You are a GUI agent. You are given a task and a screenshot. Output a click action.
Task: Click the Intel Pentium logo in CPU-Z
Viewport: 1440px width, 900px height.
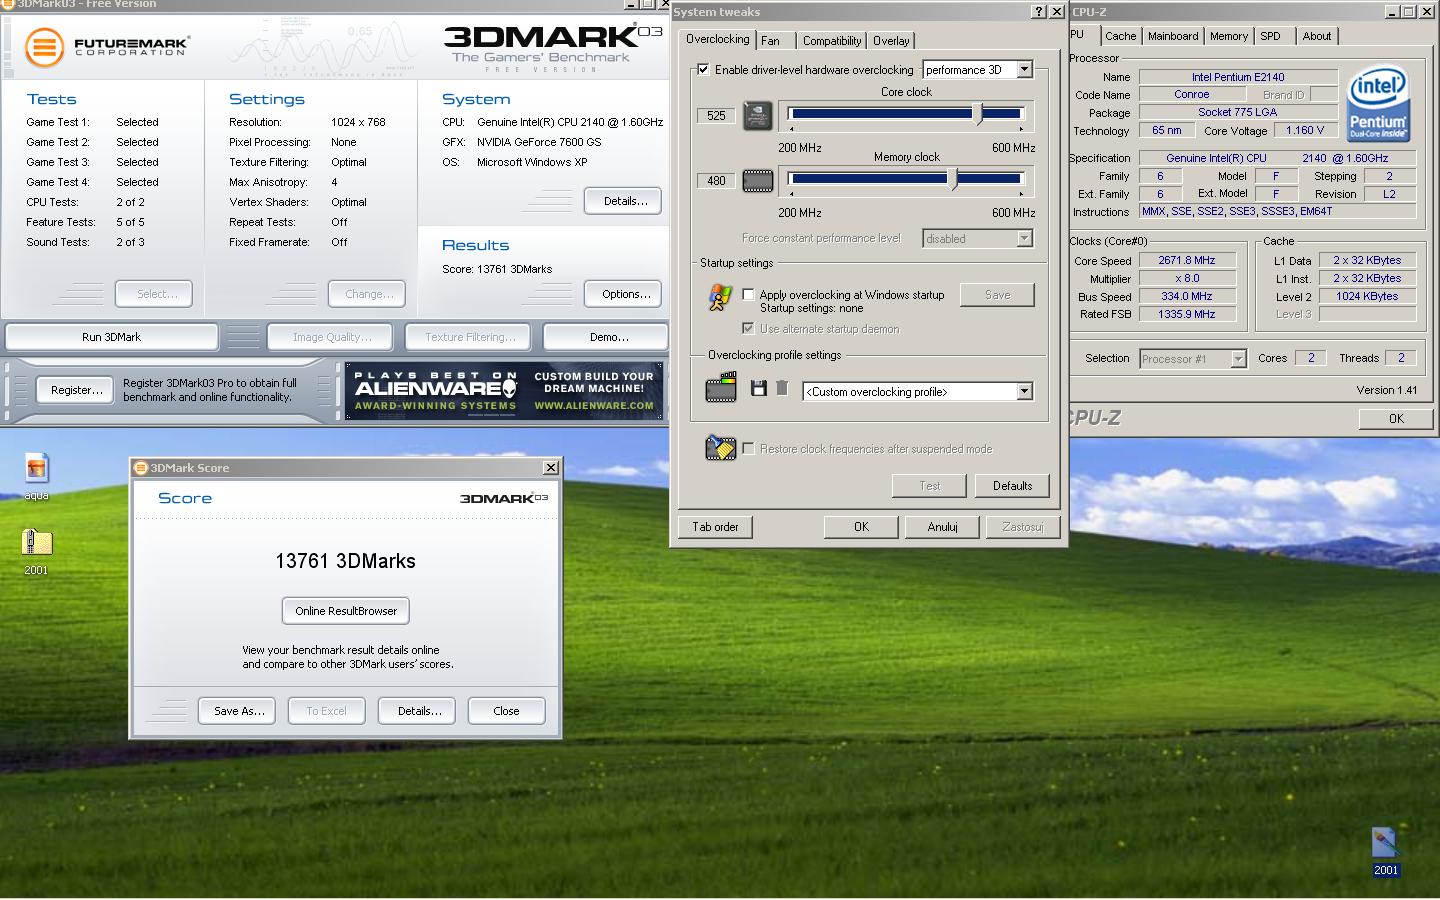tap(1378, 104)
